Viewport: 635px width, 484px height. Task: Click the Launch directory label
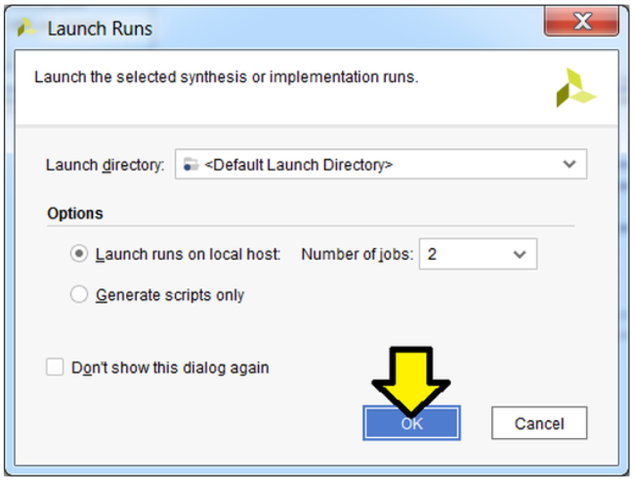click(x=104, y=165)
